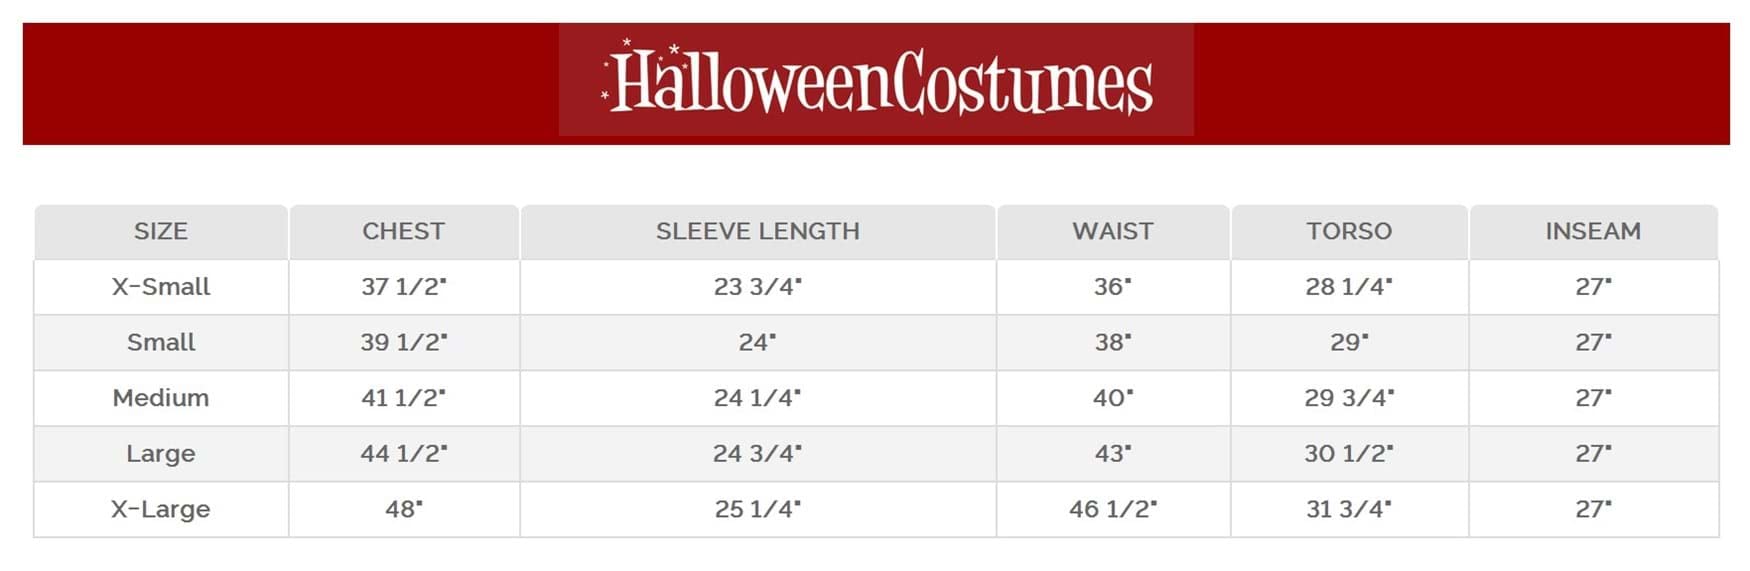This screenshot has width=1750, height=571.
Task: Select the Medium size row label
Action: 161,398
